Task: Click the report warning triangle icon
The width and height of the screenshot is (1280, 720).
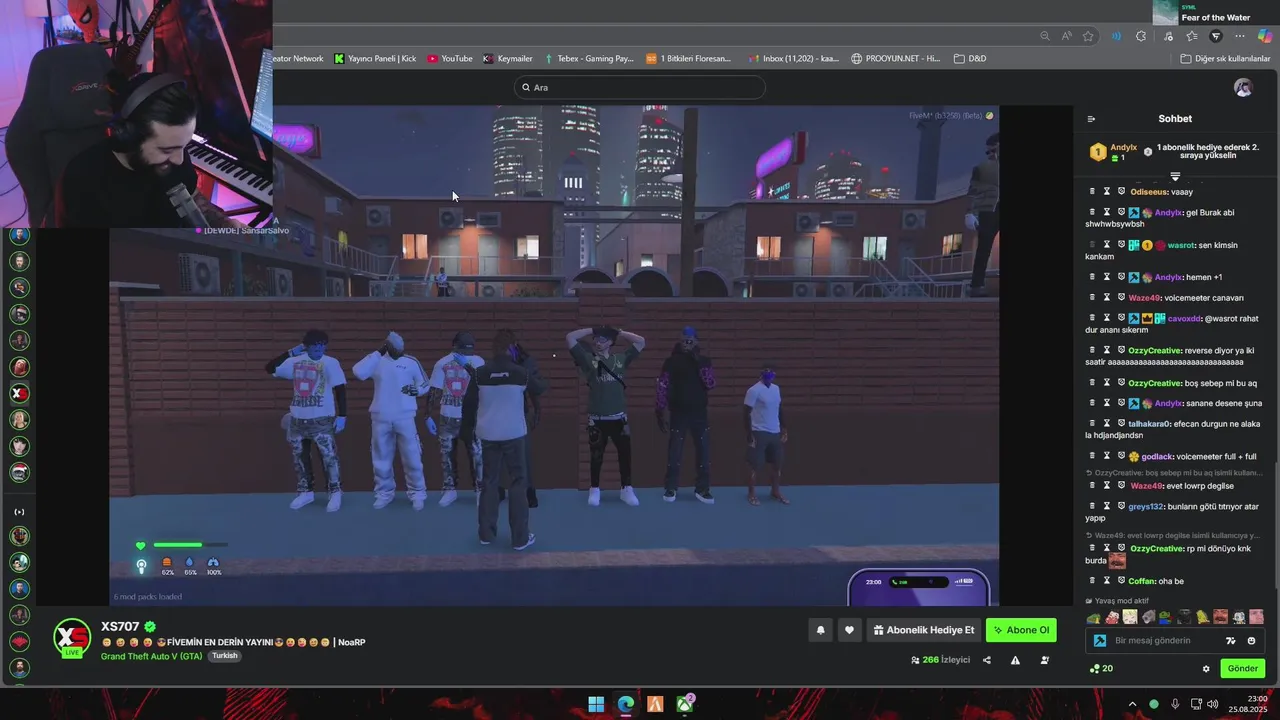Action: [1015, 660]
